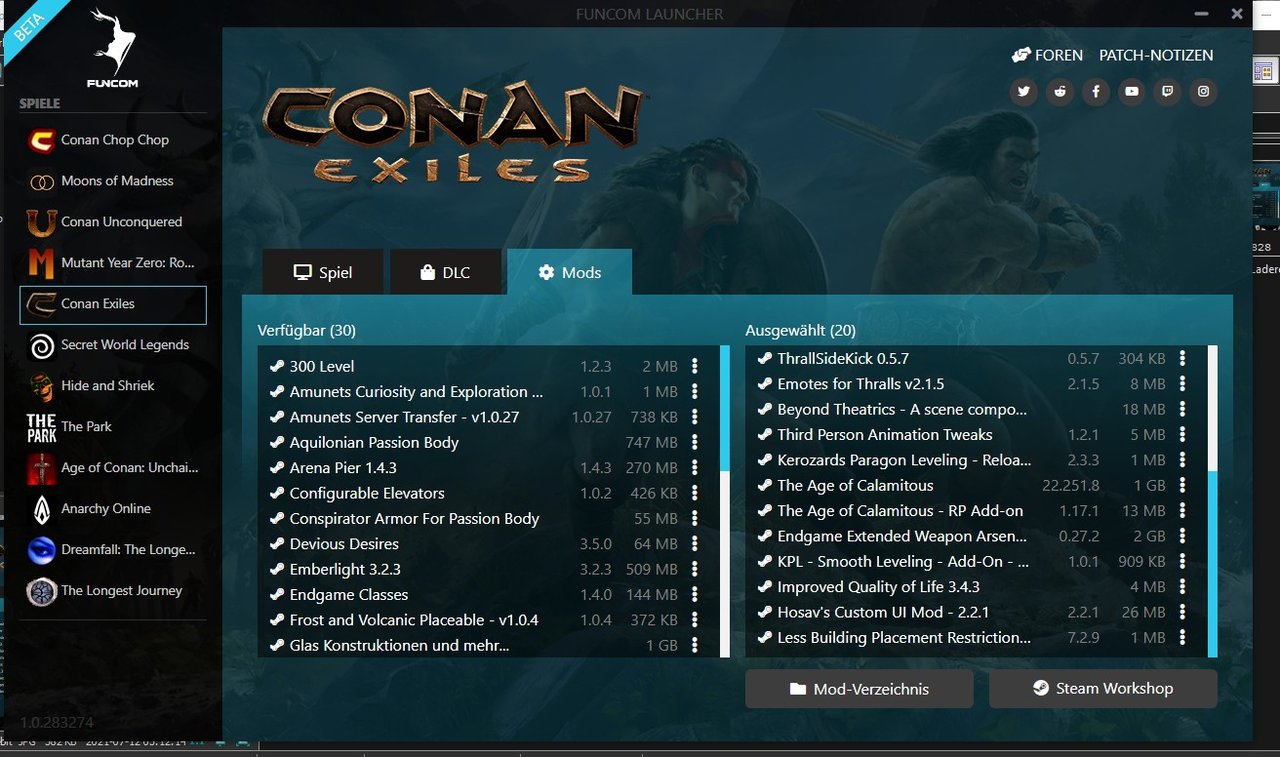Screen dimensions: 1280x757
Task: Click Steam icon beside 300 Level mod
Action: (276, 366)
